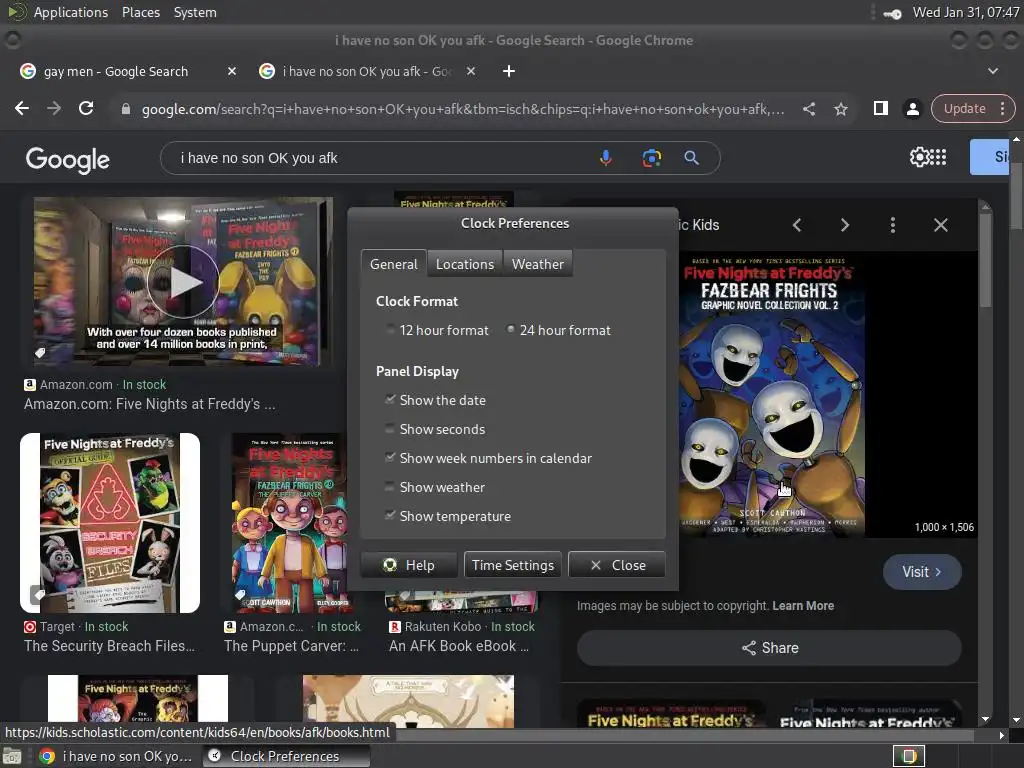Click the preview panel vertical scrollbar
Viewport: 1024px width, 768px height.
tap(985, 261)
